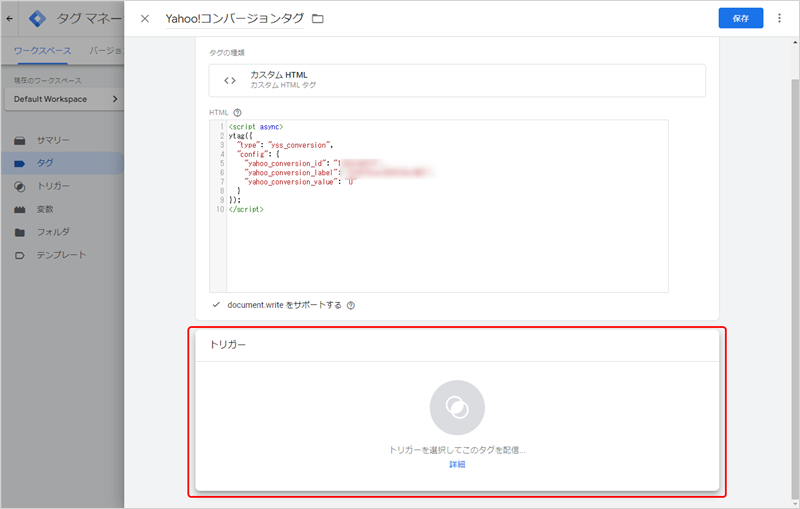The height and width of the screenshot is (509, 800).
Task: Click code line containing yahoo_conversion_value
Action: click(x=300, y=182)
